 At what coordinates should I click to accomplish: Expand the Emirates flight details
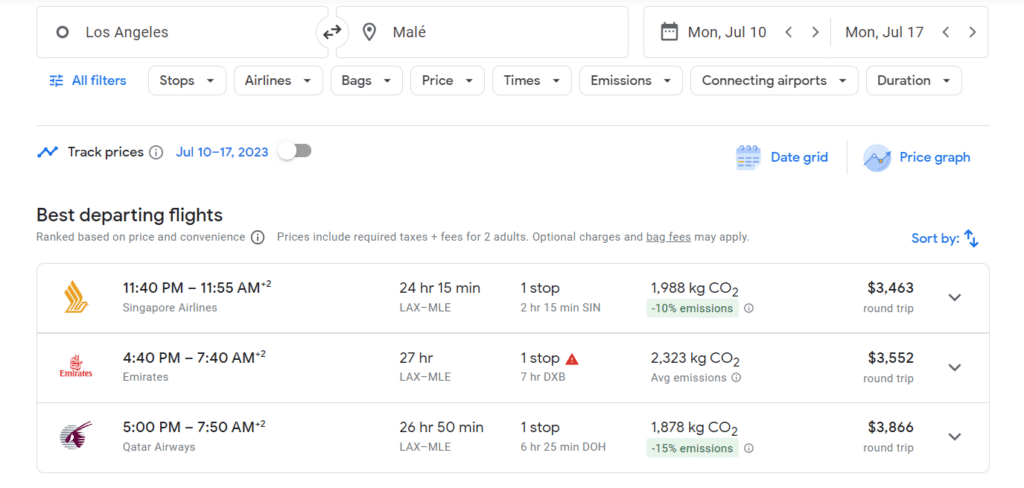(x=955, y=367)
